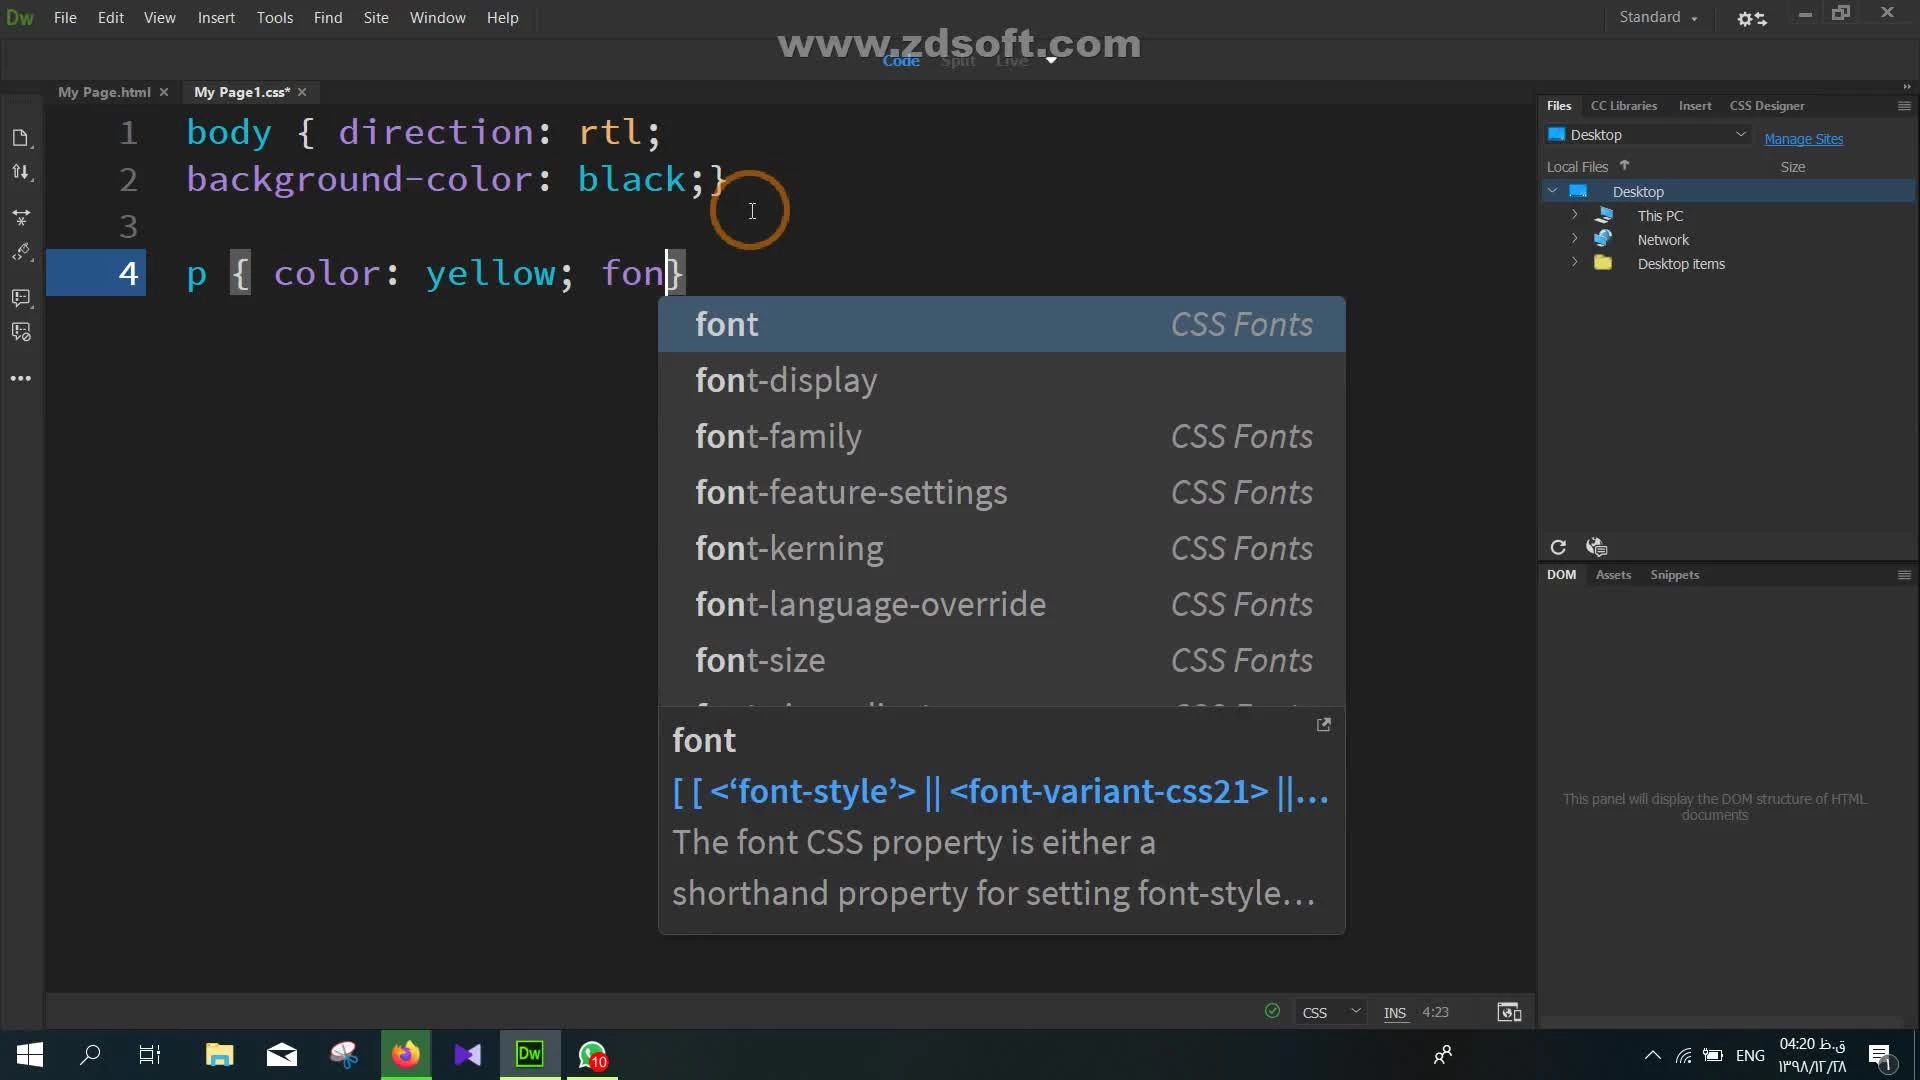
Task: Open File Explorer from the taskbar
Action: pos(219,1055)
